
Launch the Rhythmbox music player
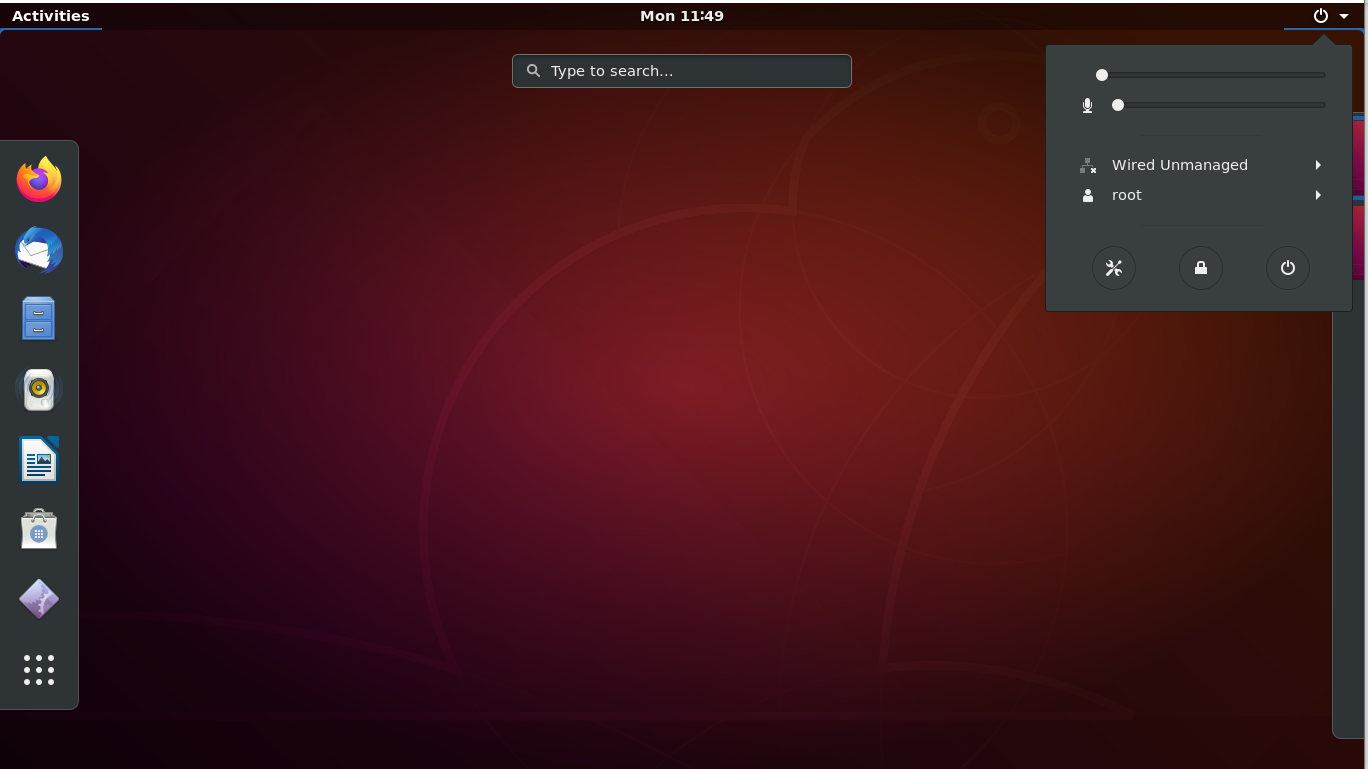coord(38,389)
